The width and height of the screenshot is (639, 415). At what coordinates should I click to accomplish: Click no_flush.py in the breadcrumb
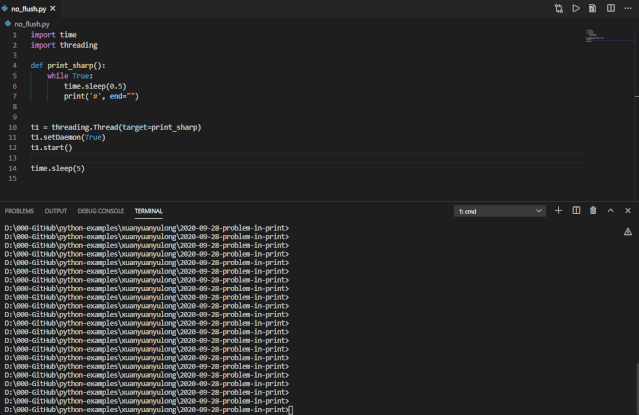pyautogui.click(x=30, y=23)
